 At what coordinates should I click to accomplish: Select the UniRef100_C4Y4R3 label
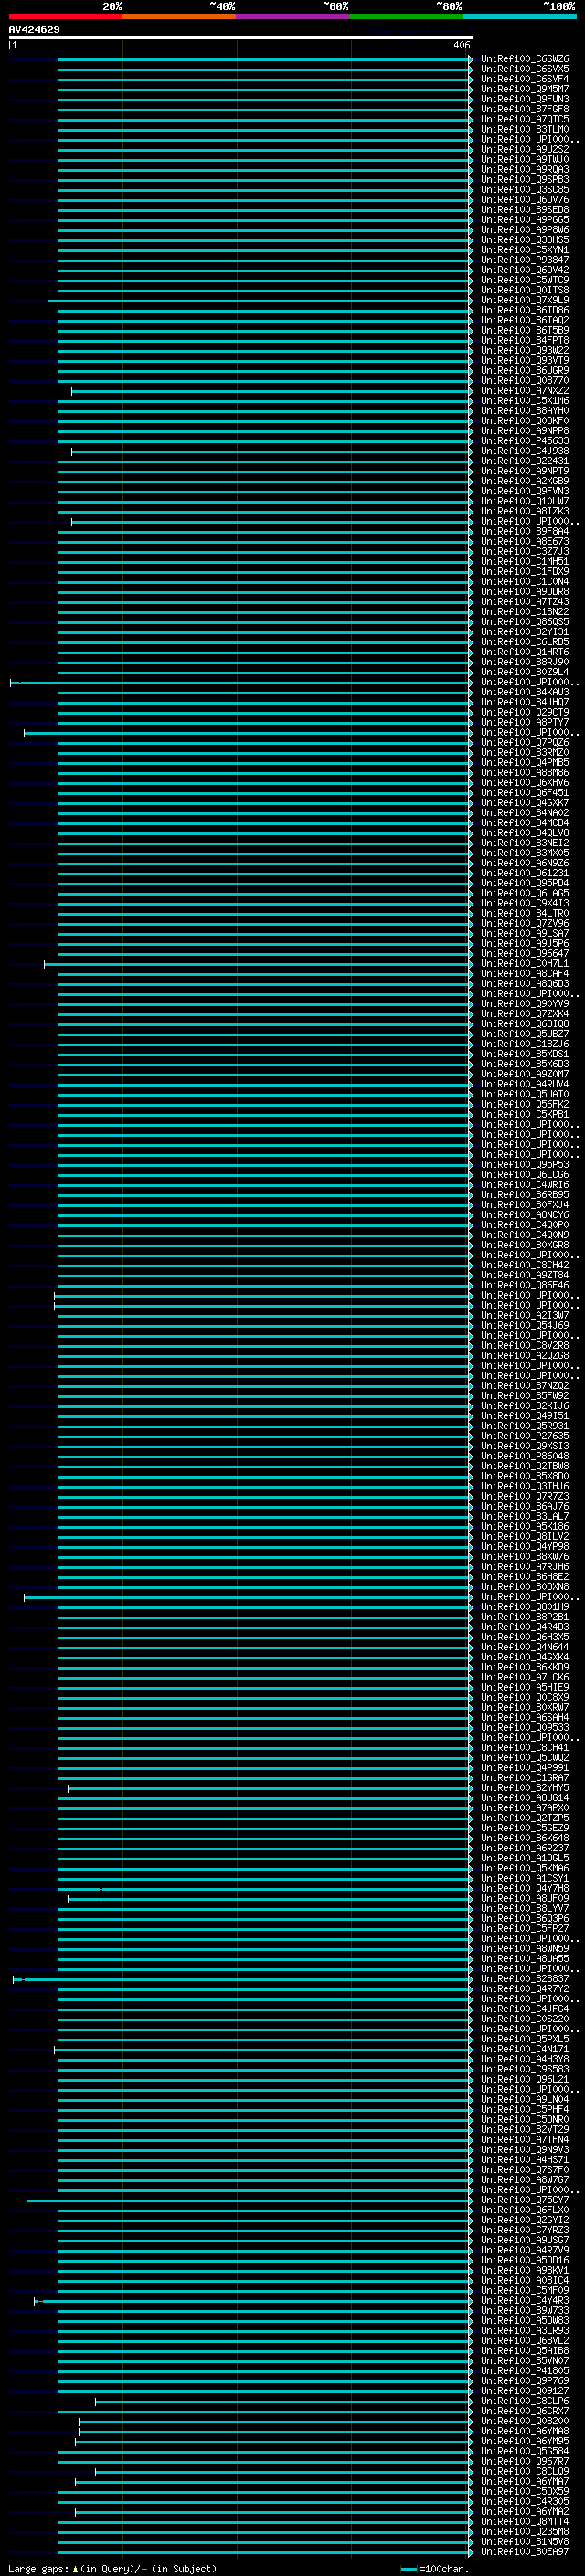pyautogui.click(x=525, y=2300)
